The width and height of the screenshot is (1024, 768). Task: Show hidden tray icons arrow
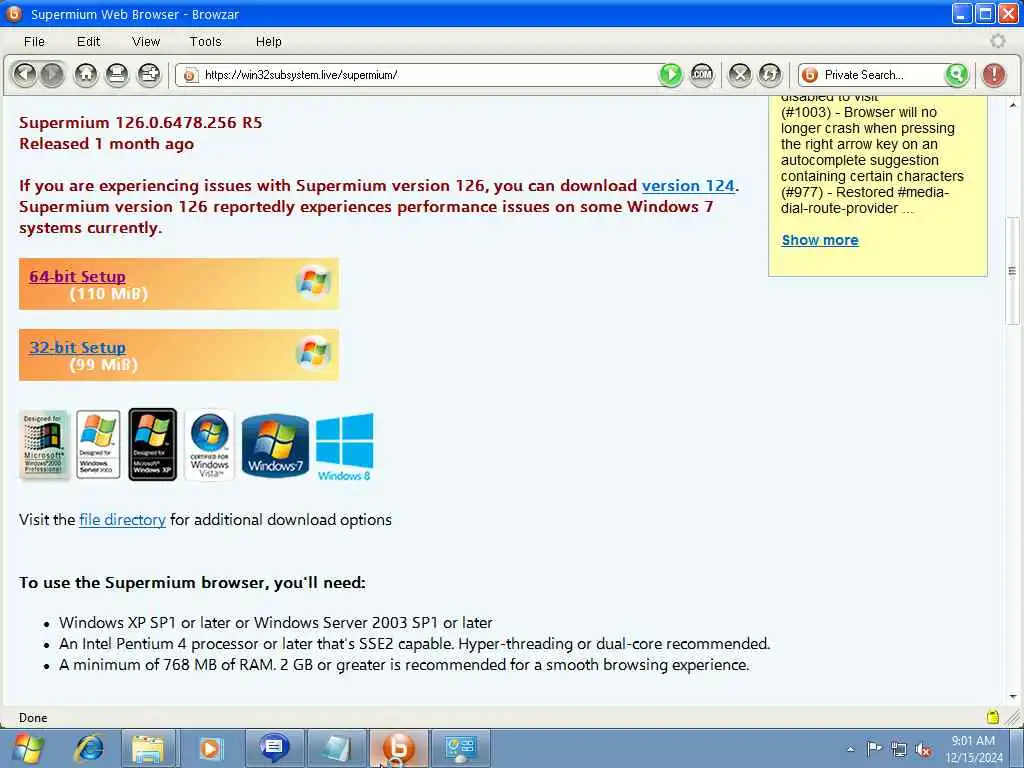tap(850, 749)
